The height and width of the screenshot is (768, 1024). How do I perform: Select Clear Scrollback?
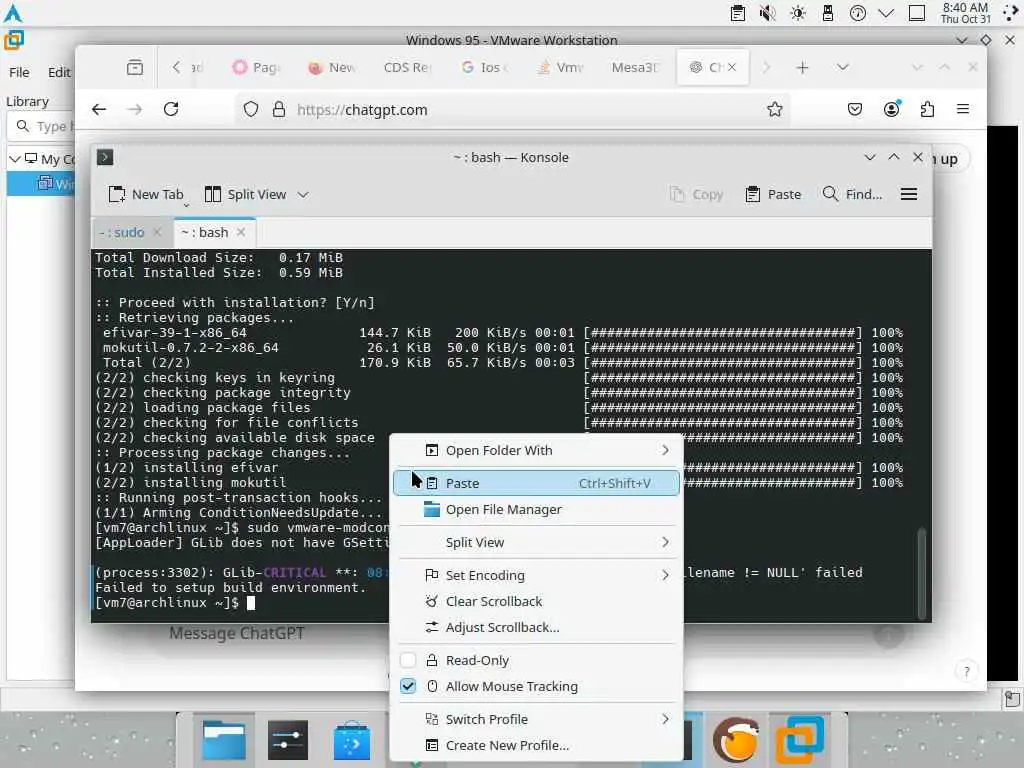click(x=536, y=601)
